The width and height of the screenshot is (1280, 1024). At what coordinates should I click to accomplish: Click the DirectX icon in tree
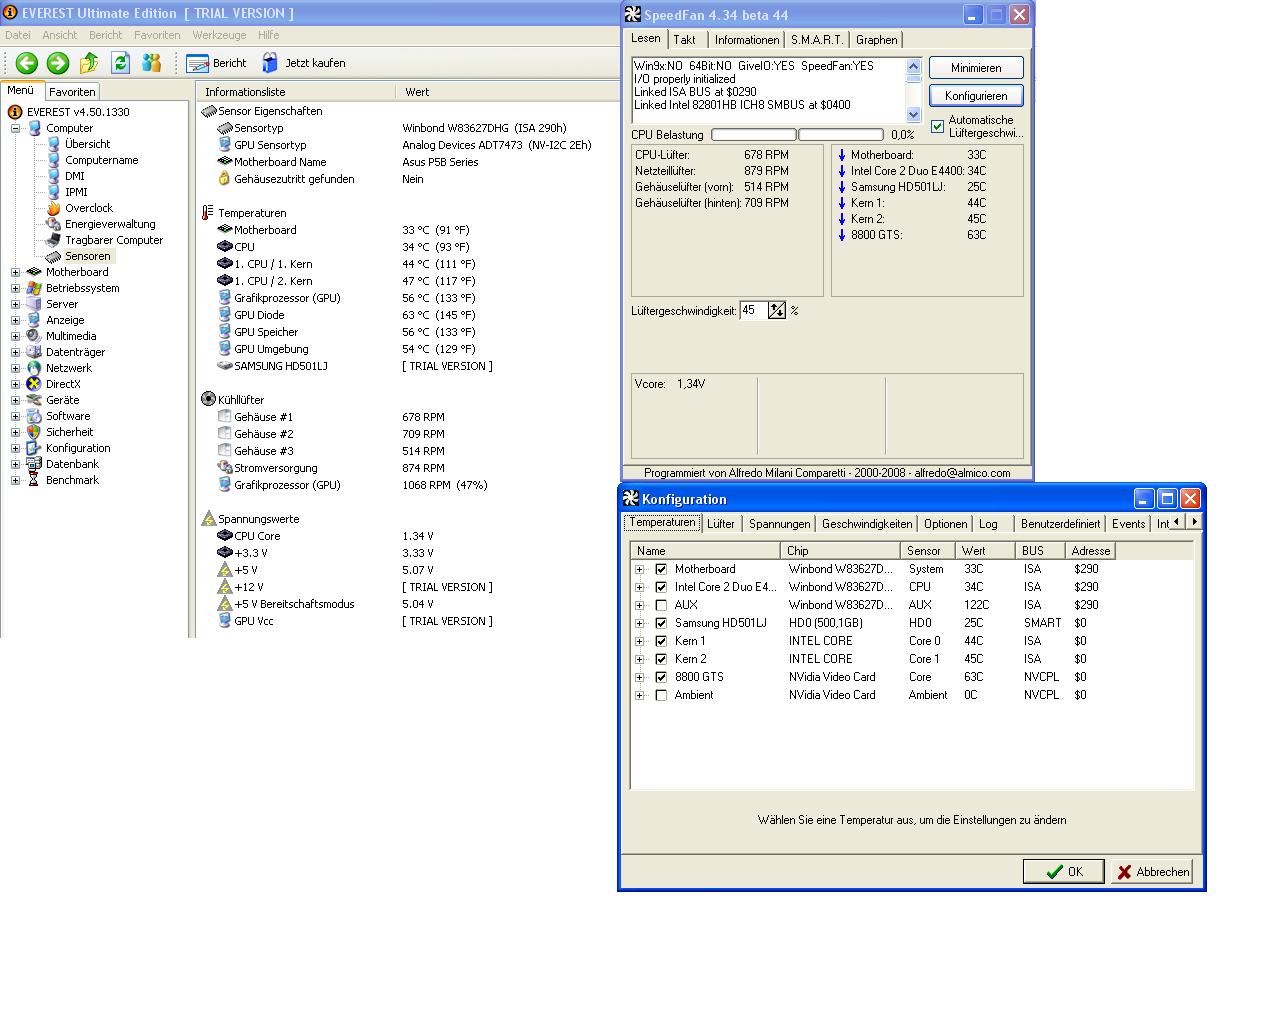click(x=34, y=384)
